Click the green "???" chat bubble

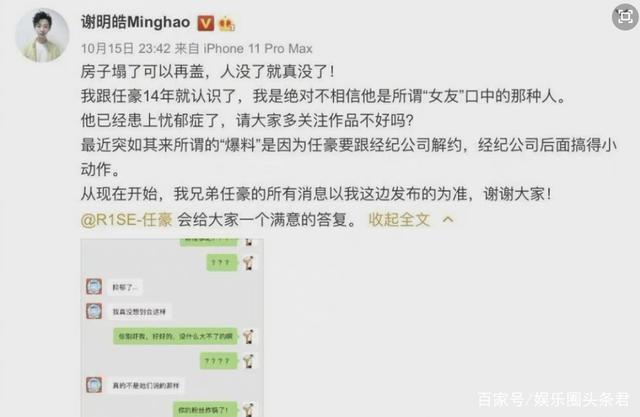pos(222,262)
